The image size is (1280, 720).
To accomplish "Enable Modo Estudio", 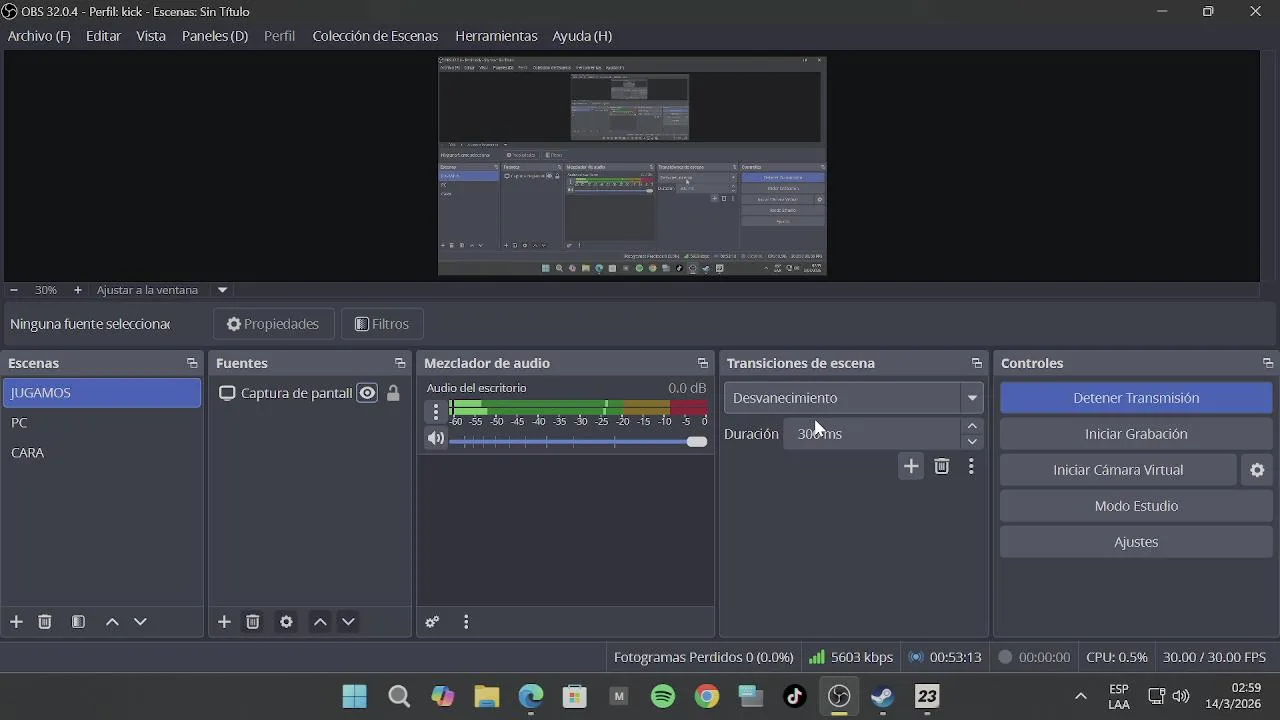I will (x=1136, y=506).
